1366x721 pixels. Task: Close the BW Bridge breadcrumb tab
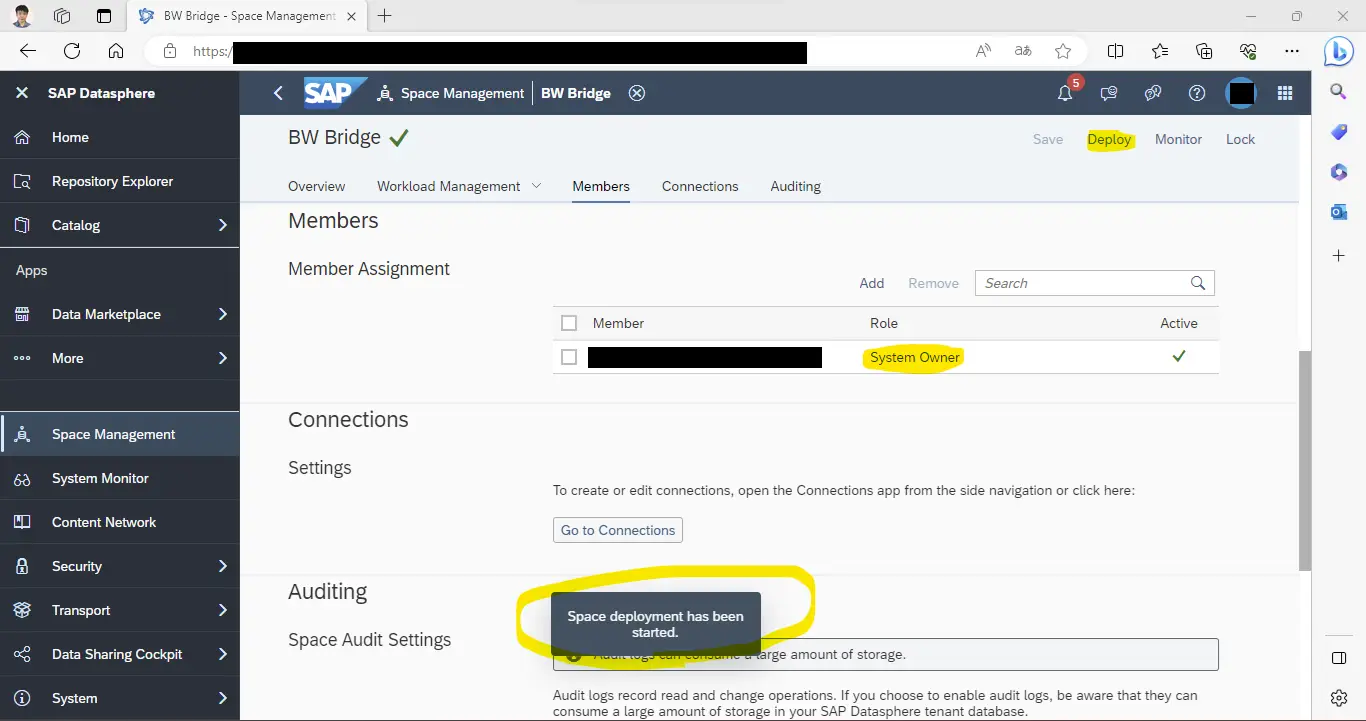tap(637, 93)
